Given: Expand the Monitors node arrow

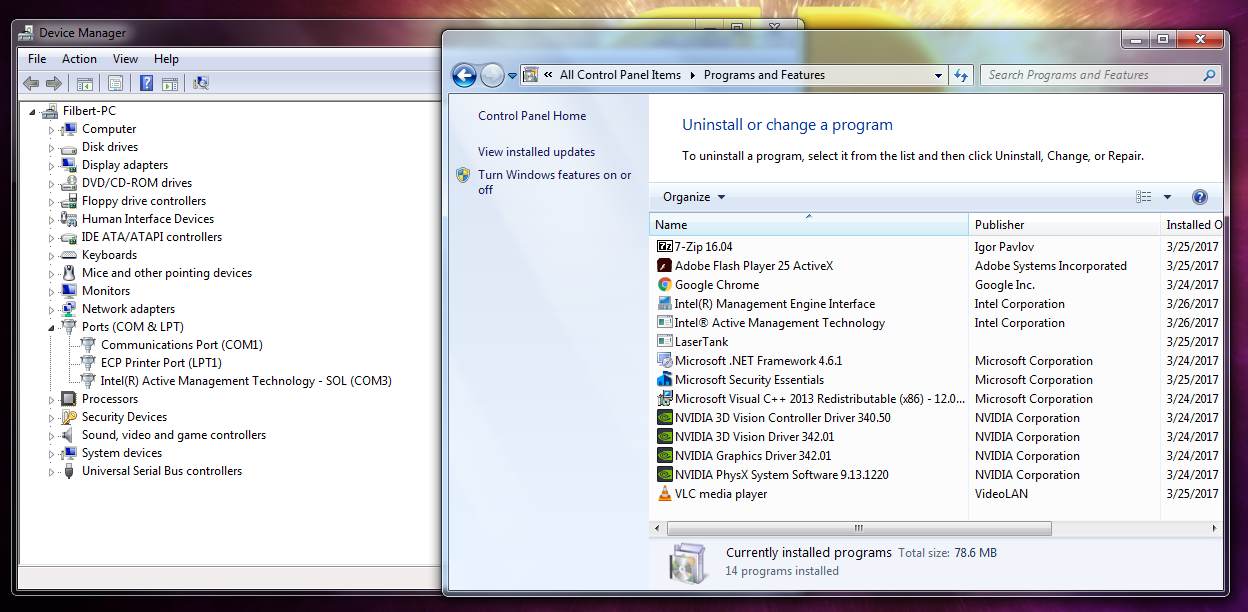Looking at the screenshot, I should 51,291.
